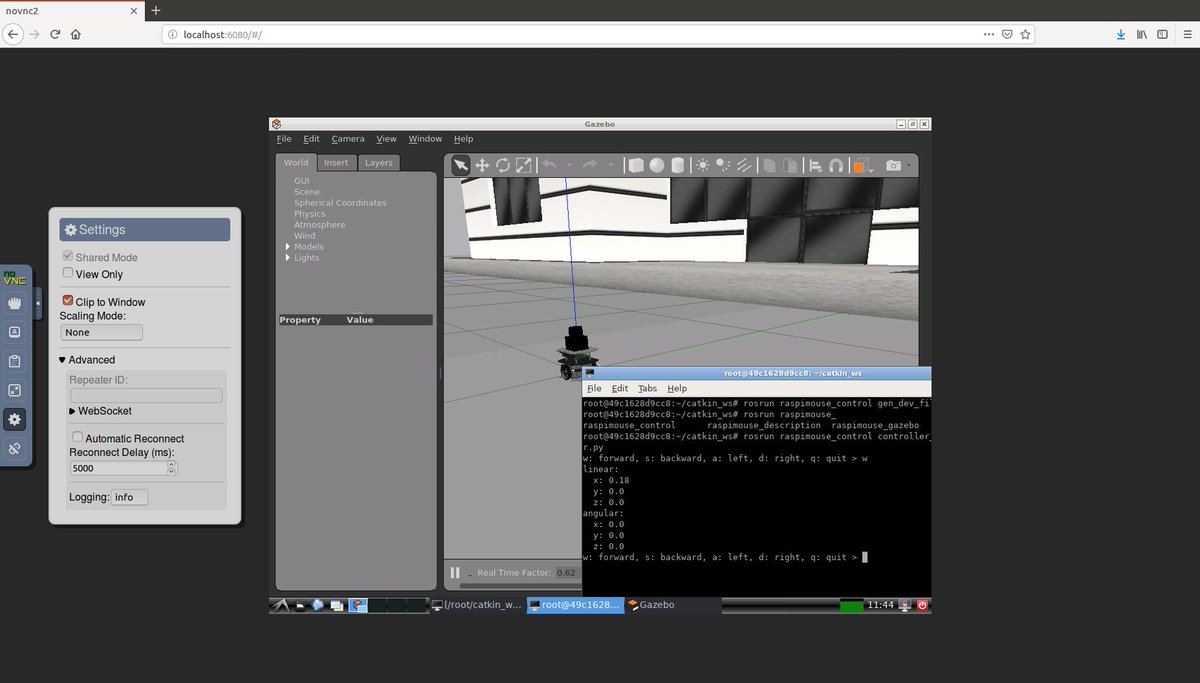Open the align tool
Viewport: 1200px width, 683px height.
click(x=815, y=166)
